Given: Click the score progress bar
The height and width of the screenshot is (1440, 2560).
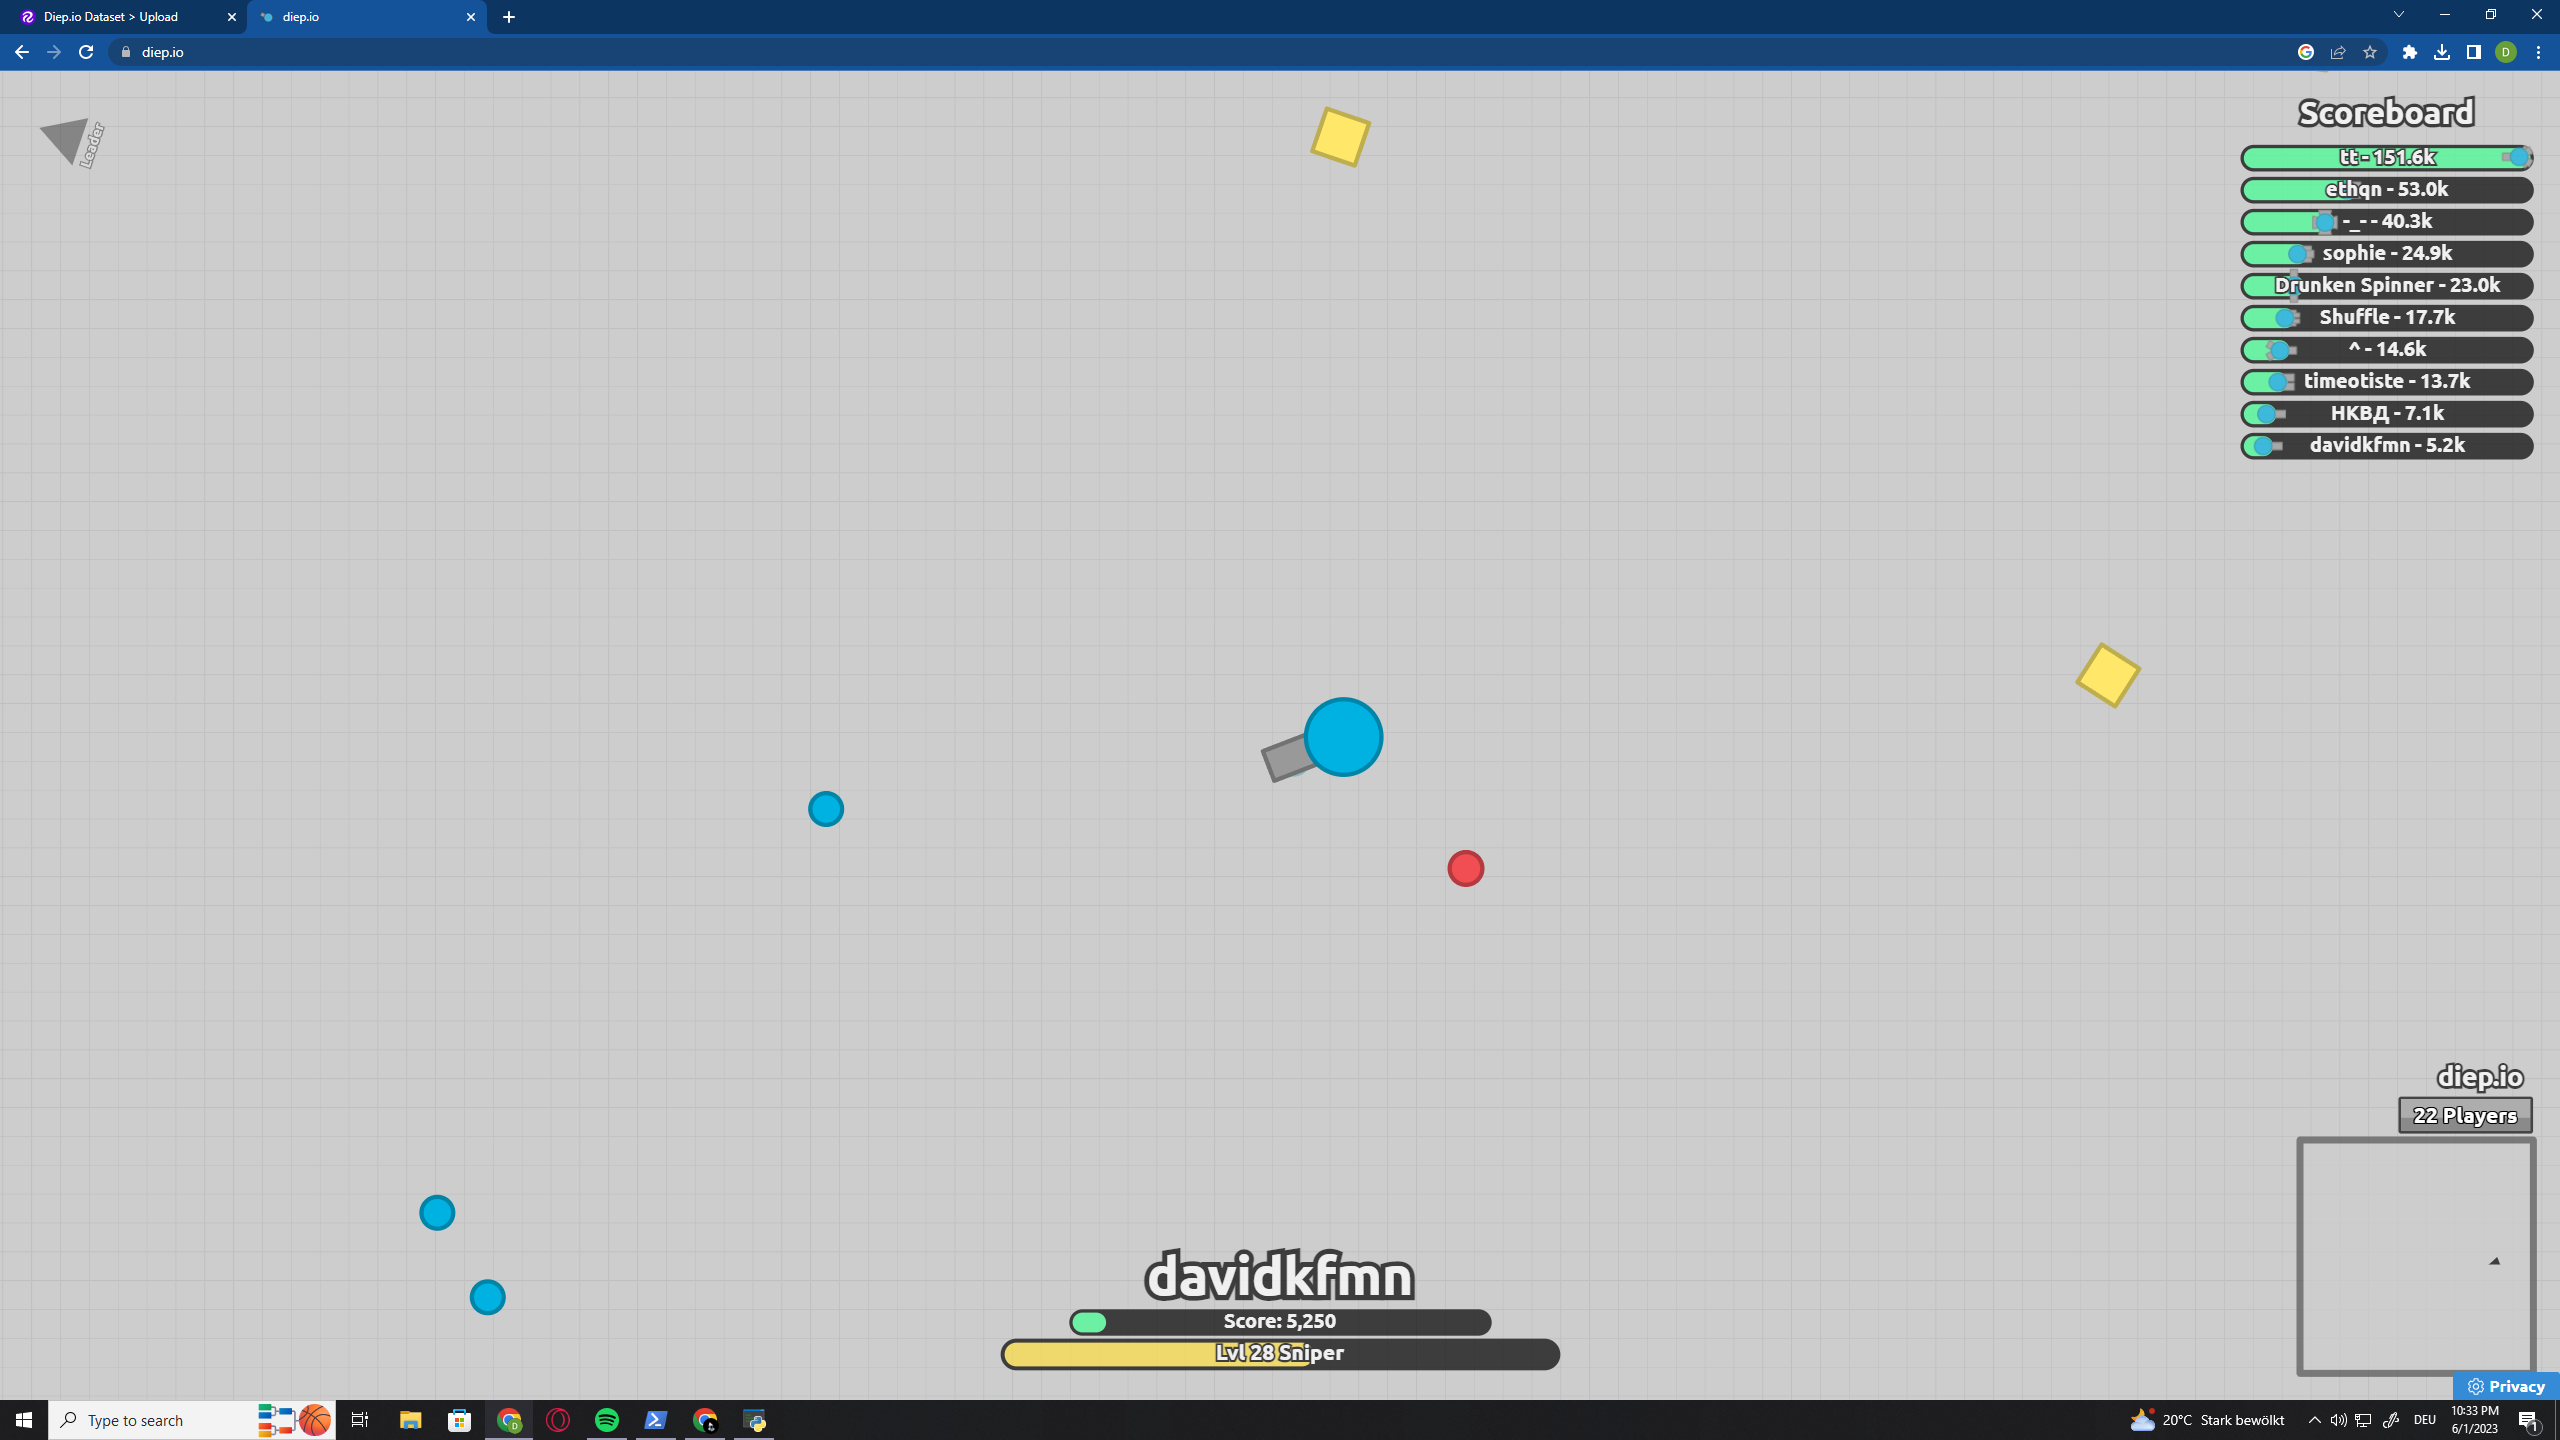Looking at the screenshot, I should tap(1280, 1320).
